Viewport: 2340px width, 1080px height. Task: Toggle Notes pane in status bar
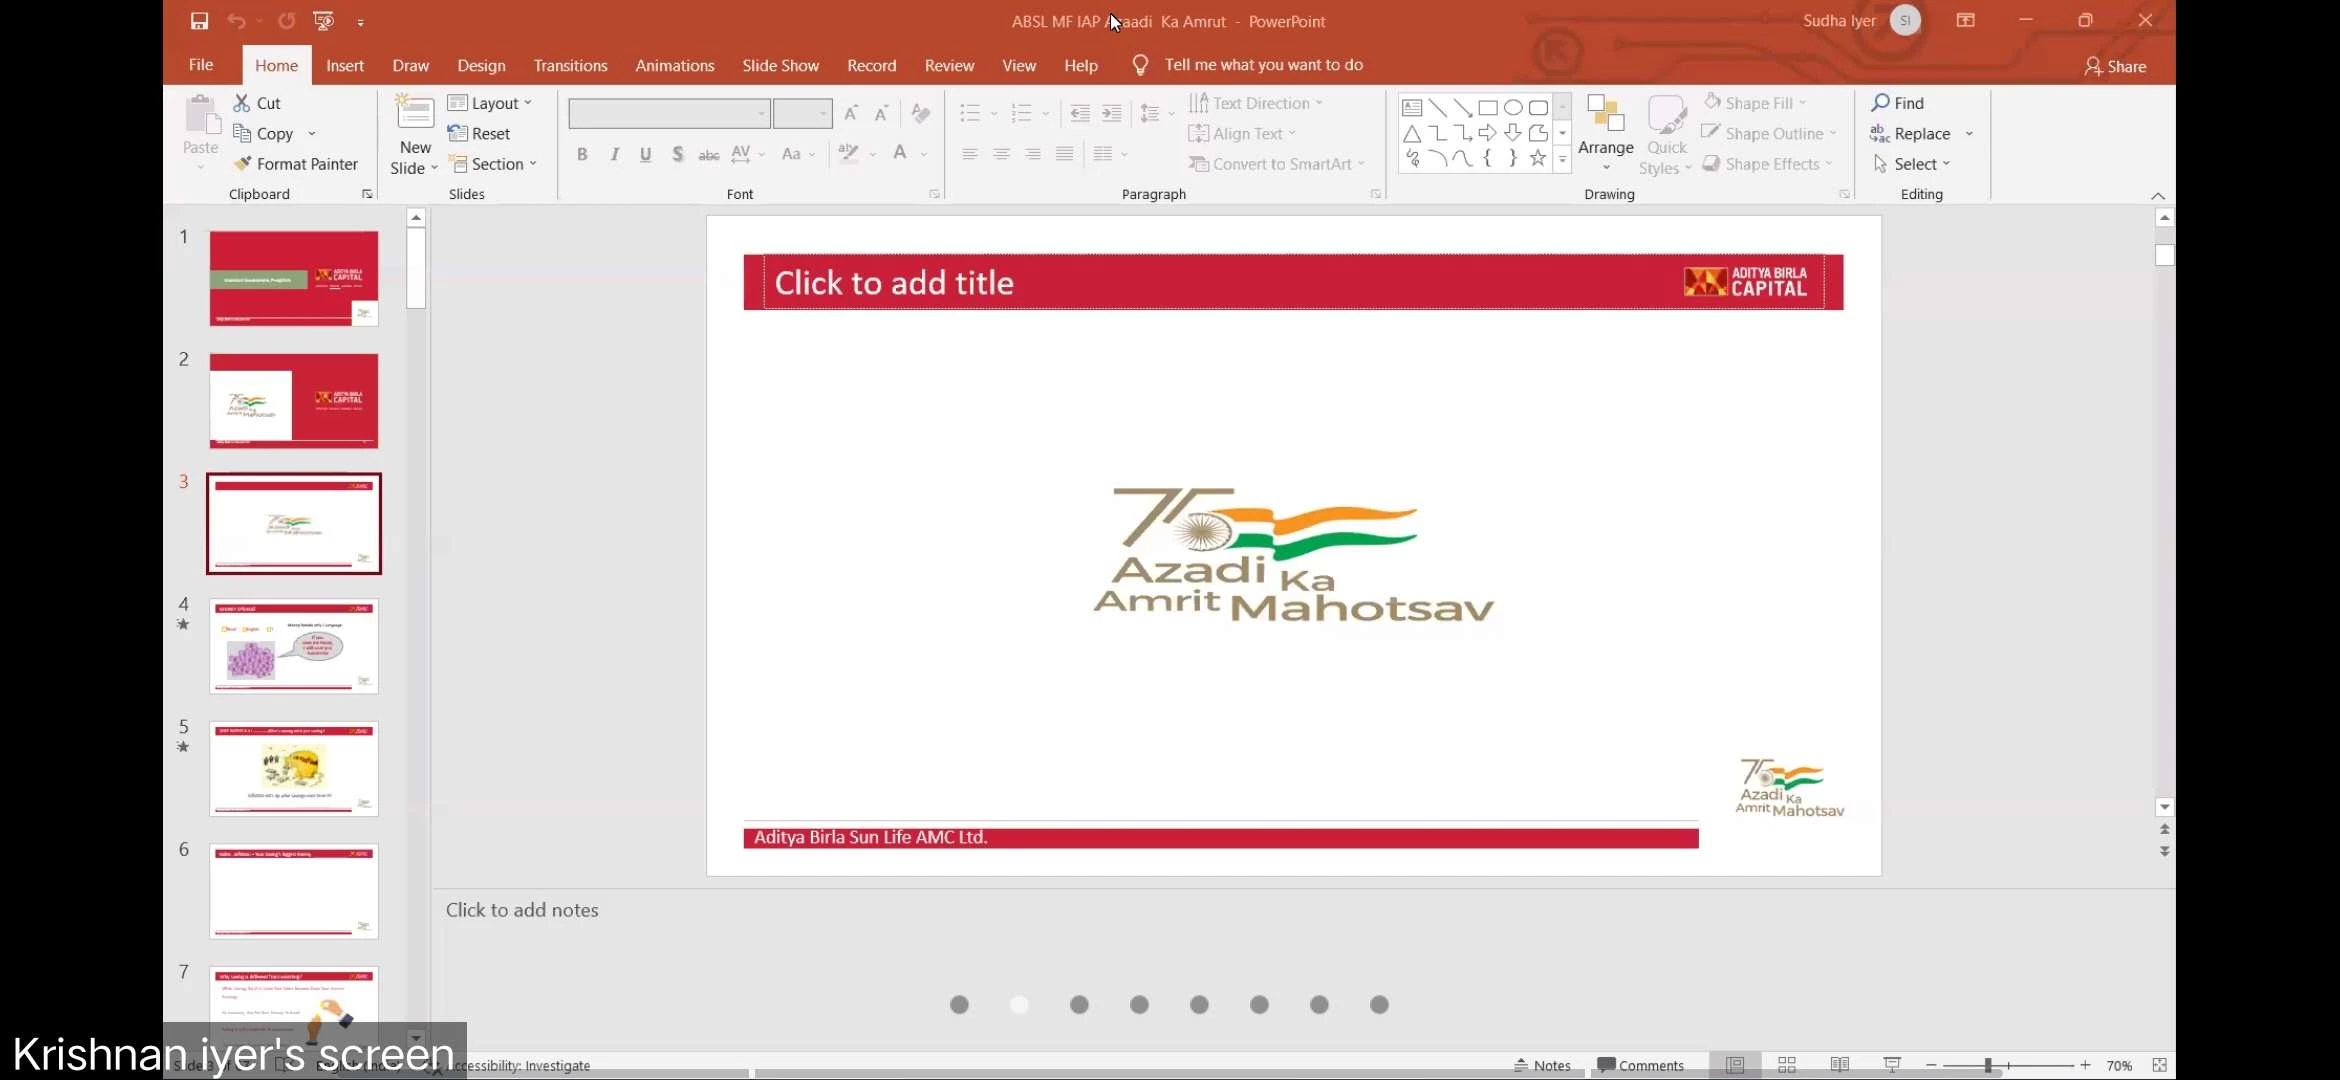click(1542, 1065)
